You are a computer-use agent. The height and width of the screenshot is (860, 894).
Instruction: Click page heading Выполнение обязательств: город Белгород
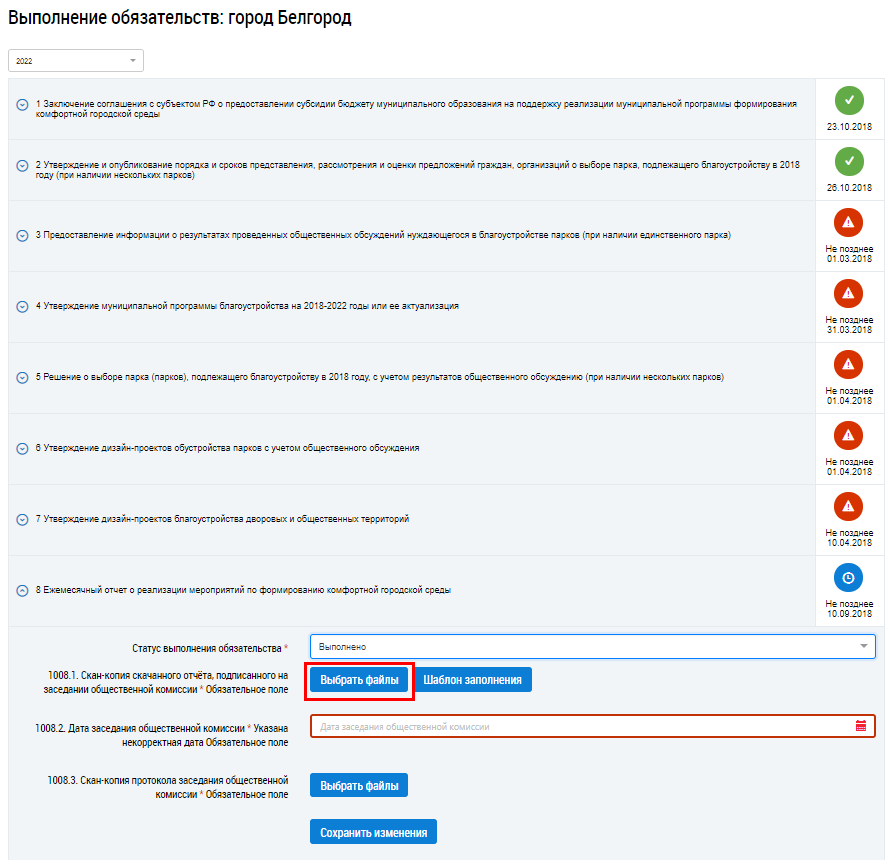click(x=180, y=18)
